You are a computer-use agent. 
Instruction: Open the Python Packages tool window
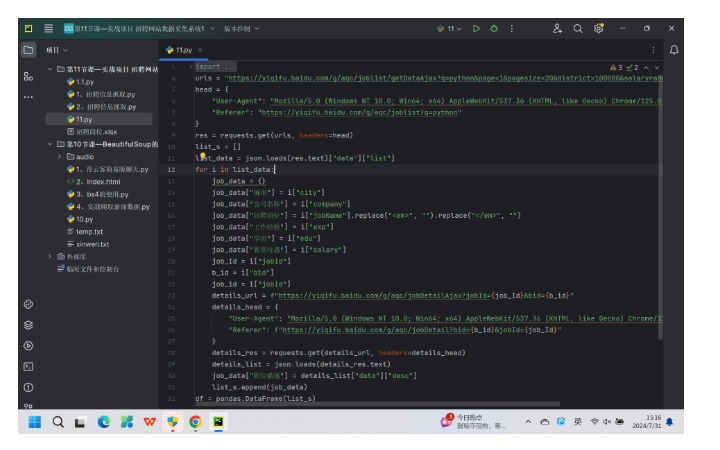tap(28, 325)
